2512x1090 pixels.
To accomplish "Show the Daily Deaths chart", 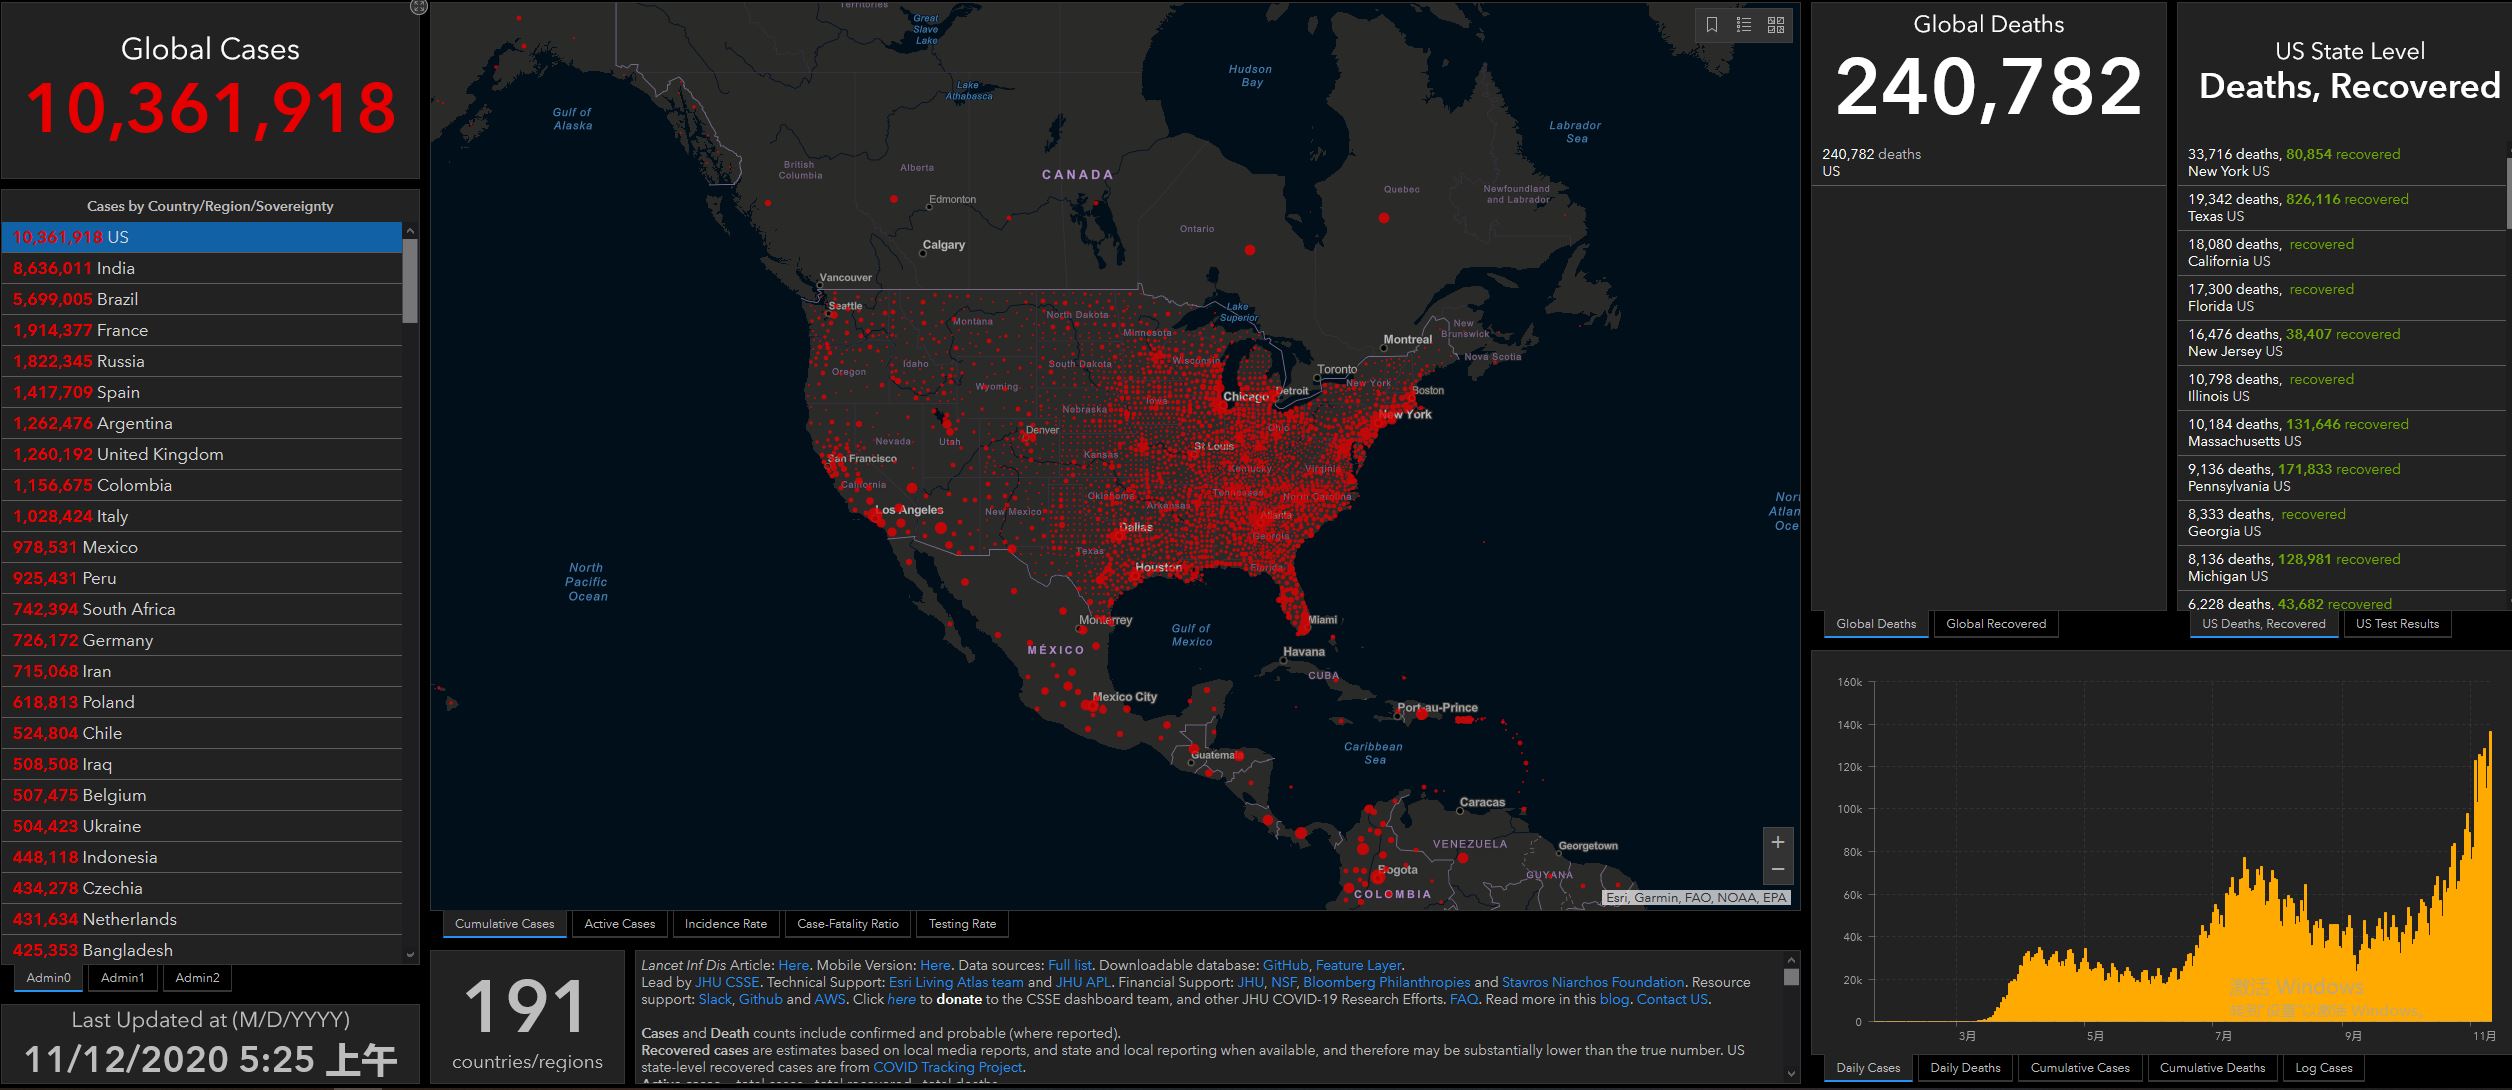I will click(1965, 1068).
